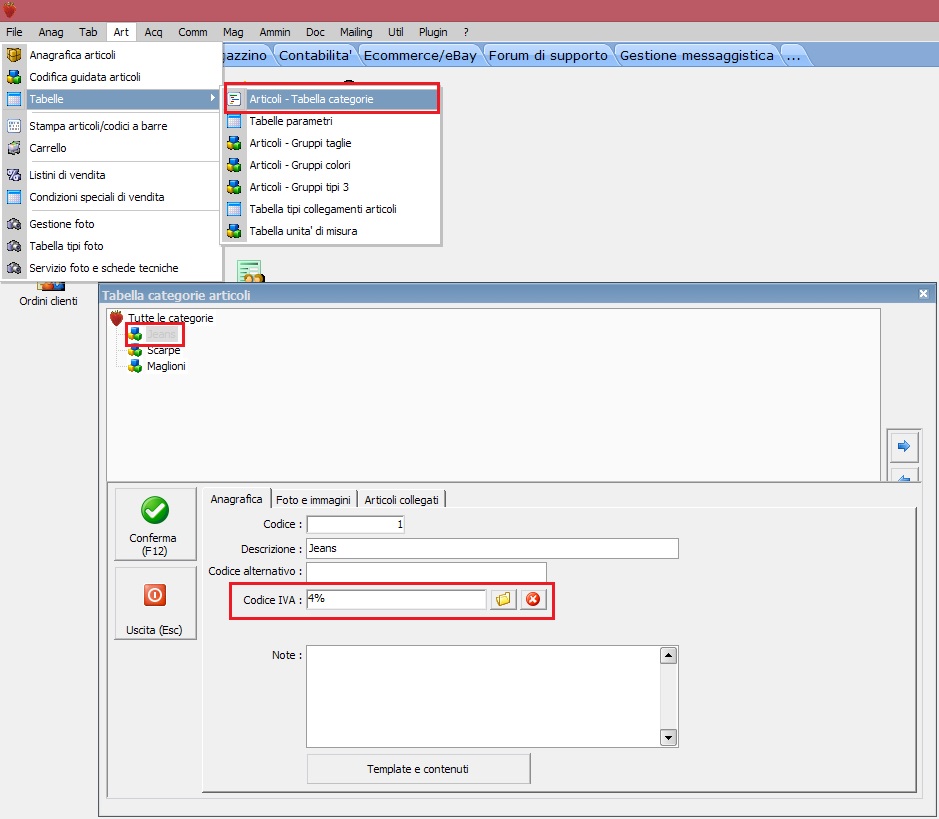
Task: Open the Mailing menu
Action: [356, 32]
